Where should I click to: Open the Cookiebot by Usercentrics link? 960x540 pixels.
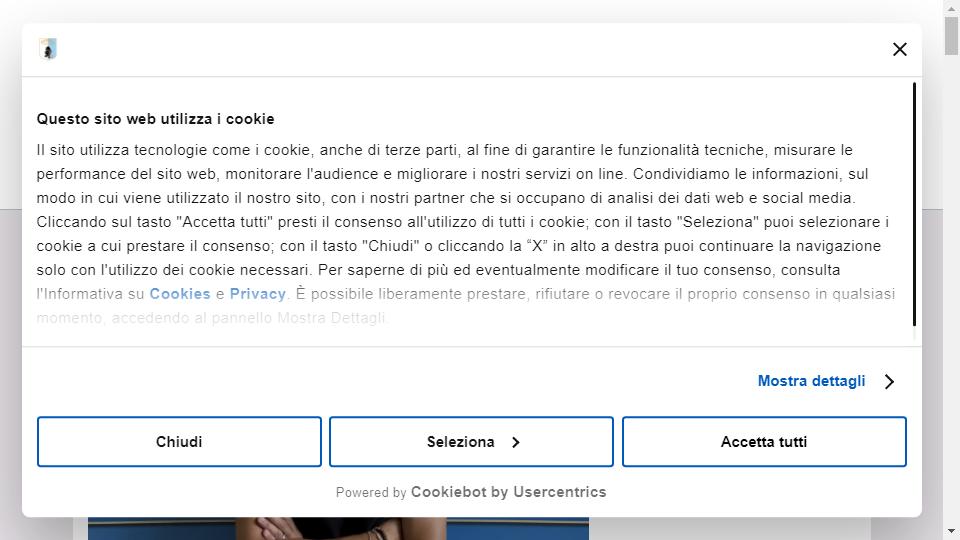click(x=508, y=492)
